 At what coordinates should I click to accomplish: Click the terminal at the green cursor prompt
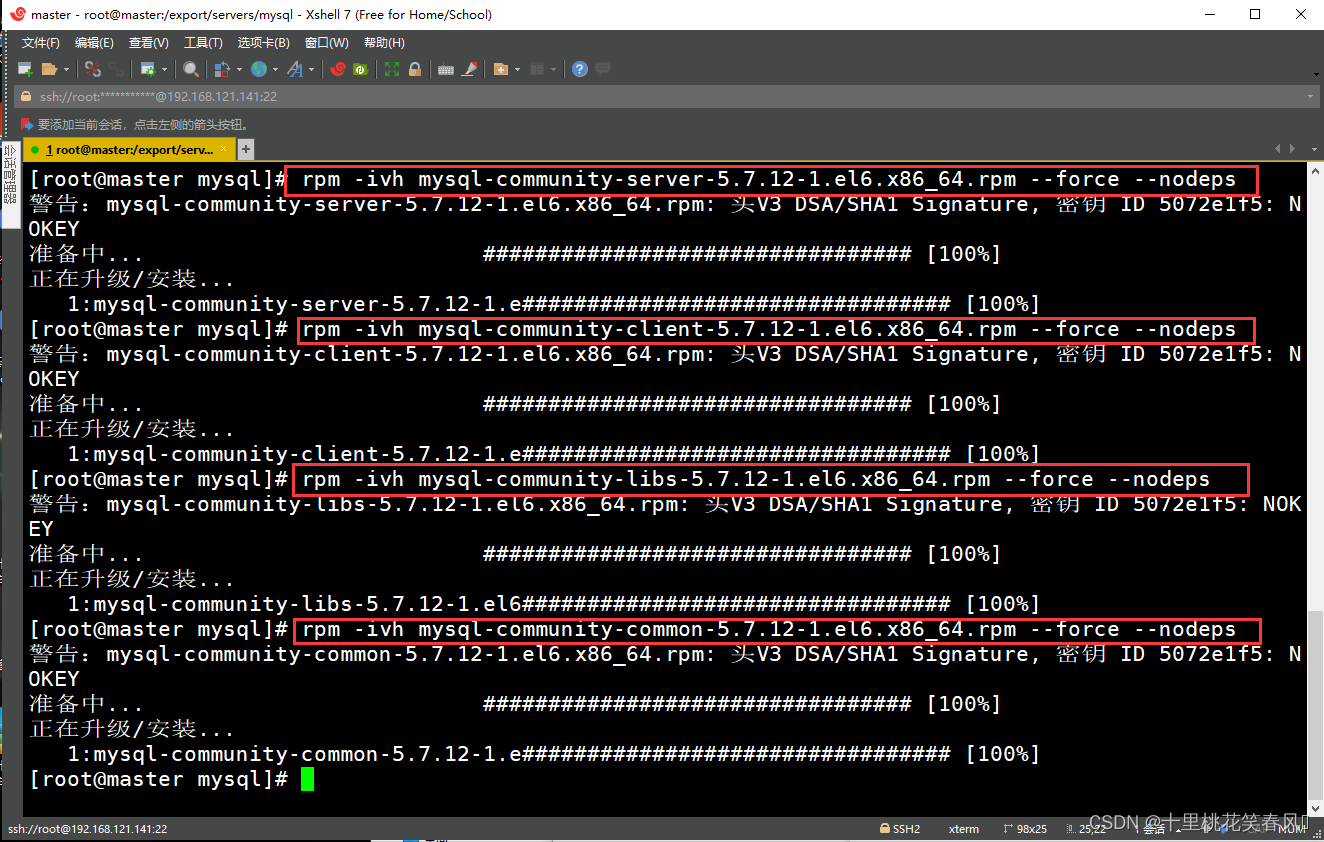307,779
